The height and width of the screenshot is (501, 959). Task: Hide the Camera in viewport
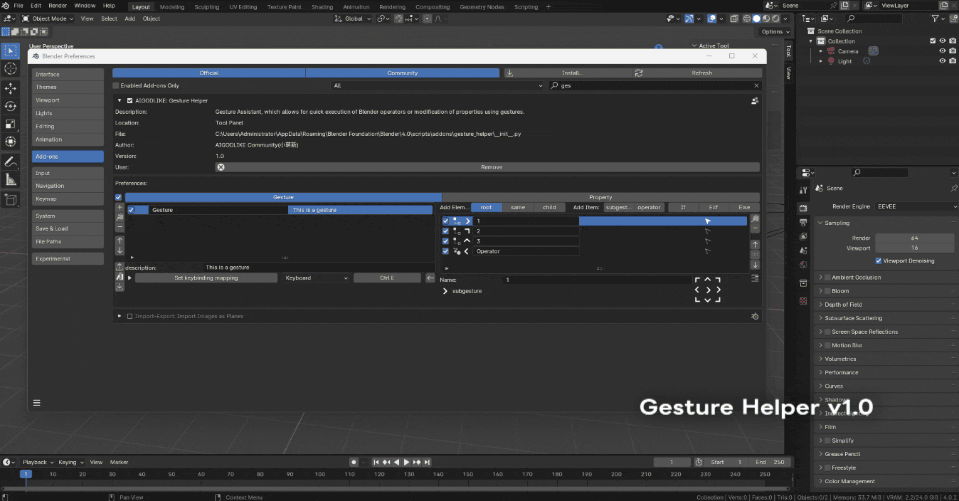click(x=942, y=51)
